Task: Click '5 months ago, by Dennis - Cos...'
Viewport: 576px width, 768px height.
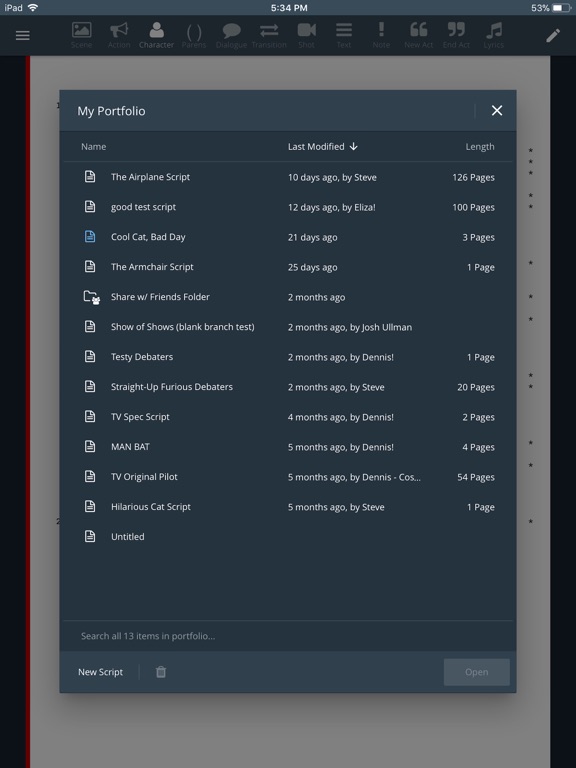Action: (x=354, y=477)
